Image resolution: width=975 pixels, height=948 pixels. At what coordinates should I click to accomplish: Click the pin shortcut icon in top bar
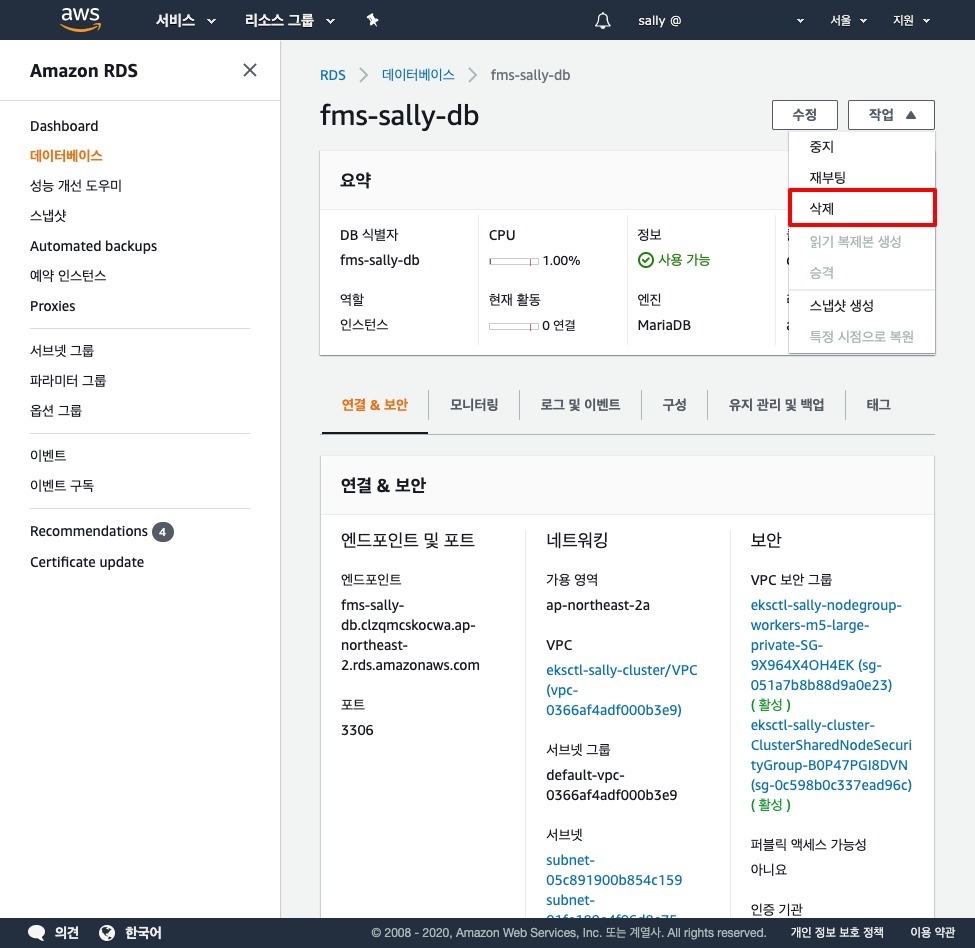coord(372,20)
